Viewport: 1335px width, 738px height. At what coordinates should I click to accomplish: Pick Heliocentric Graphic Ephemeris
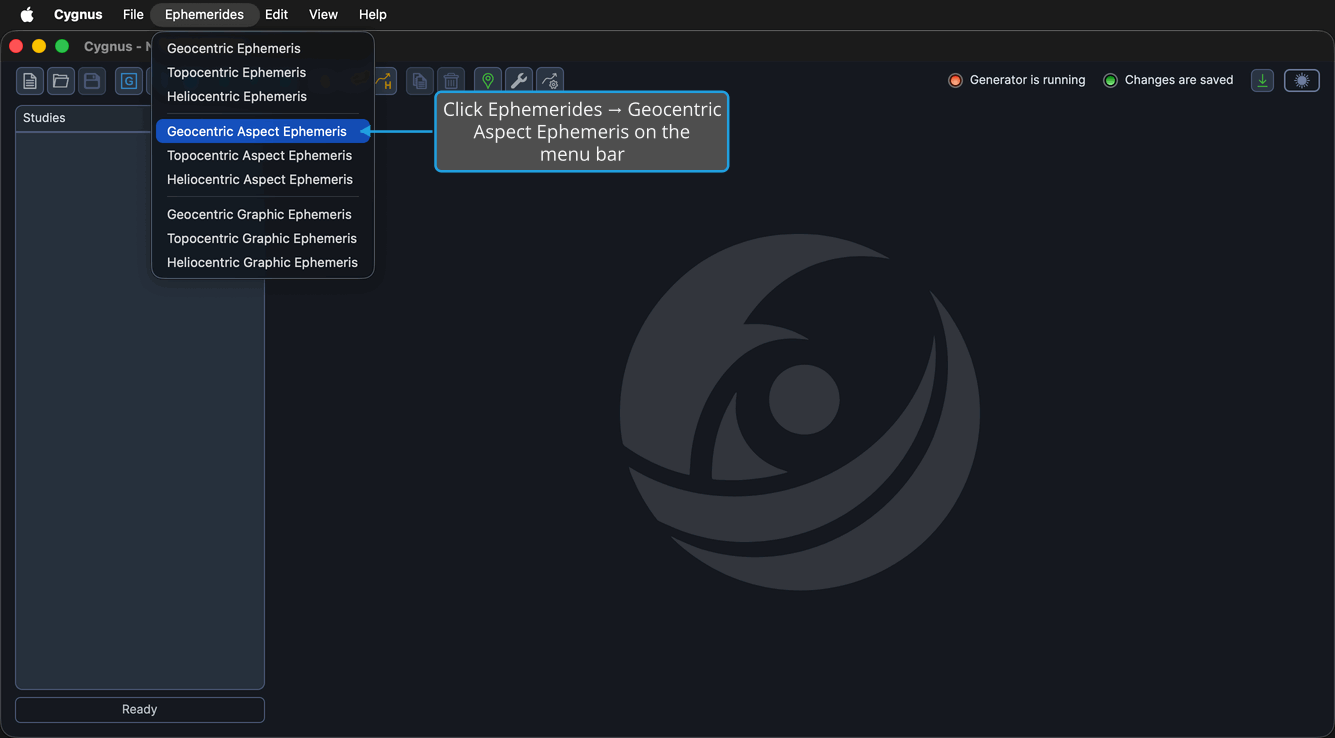(x=263, y=262)
